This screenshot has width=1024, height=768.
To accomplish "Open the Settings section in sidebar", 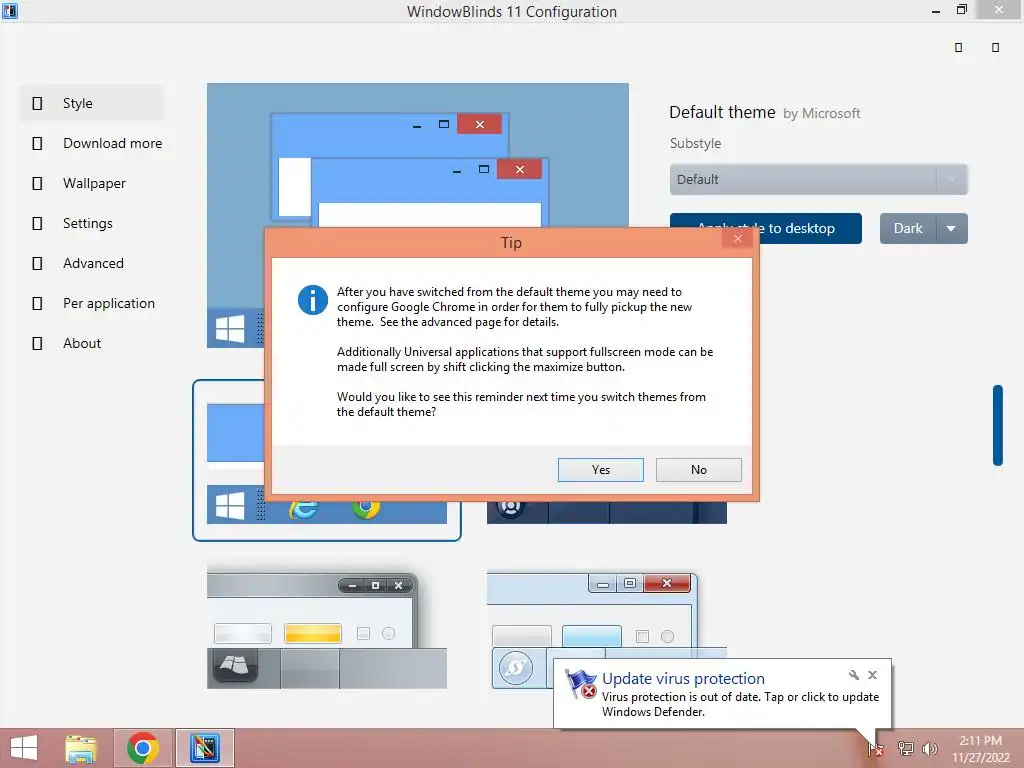I will pyautogui.click(x=88, y=223).
